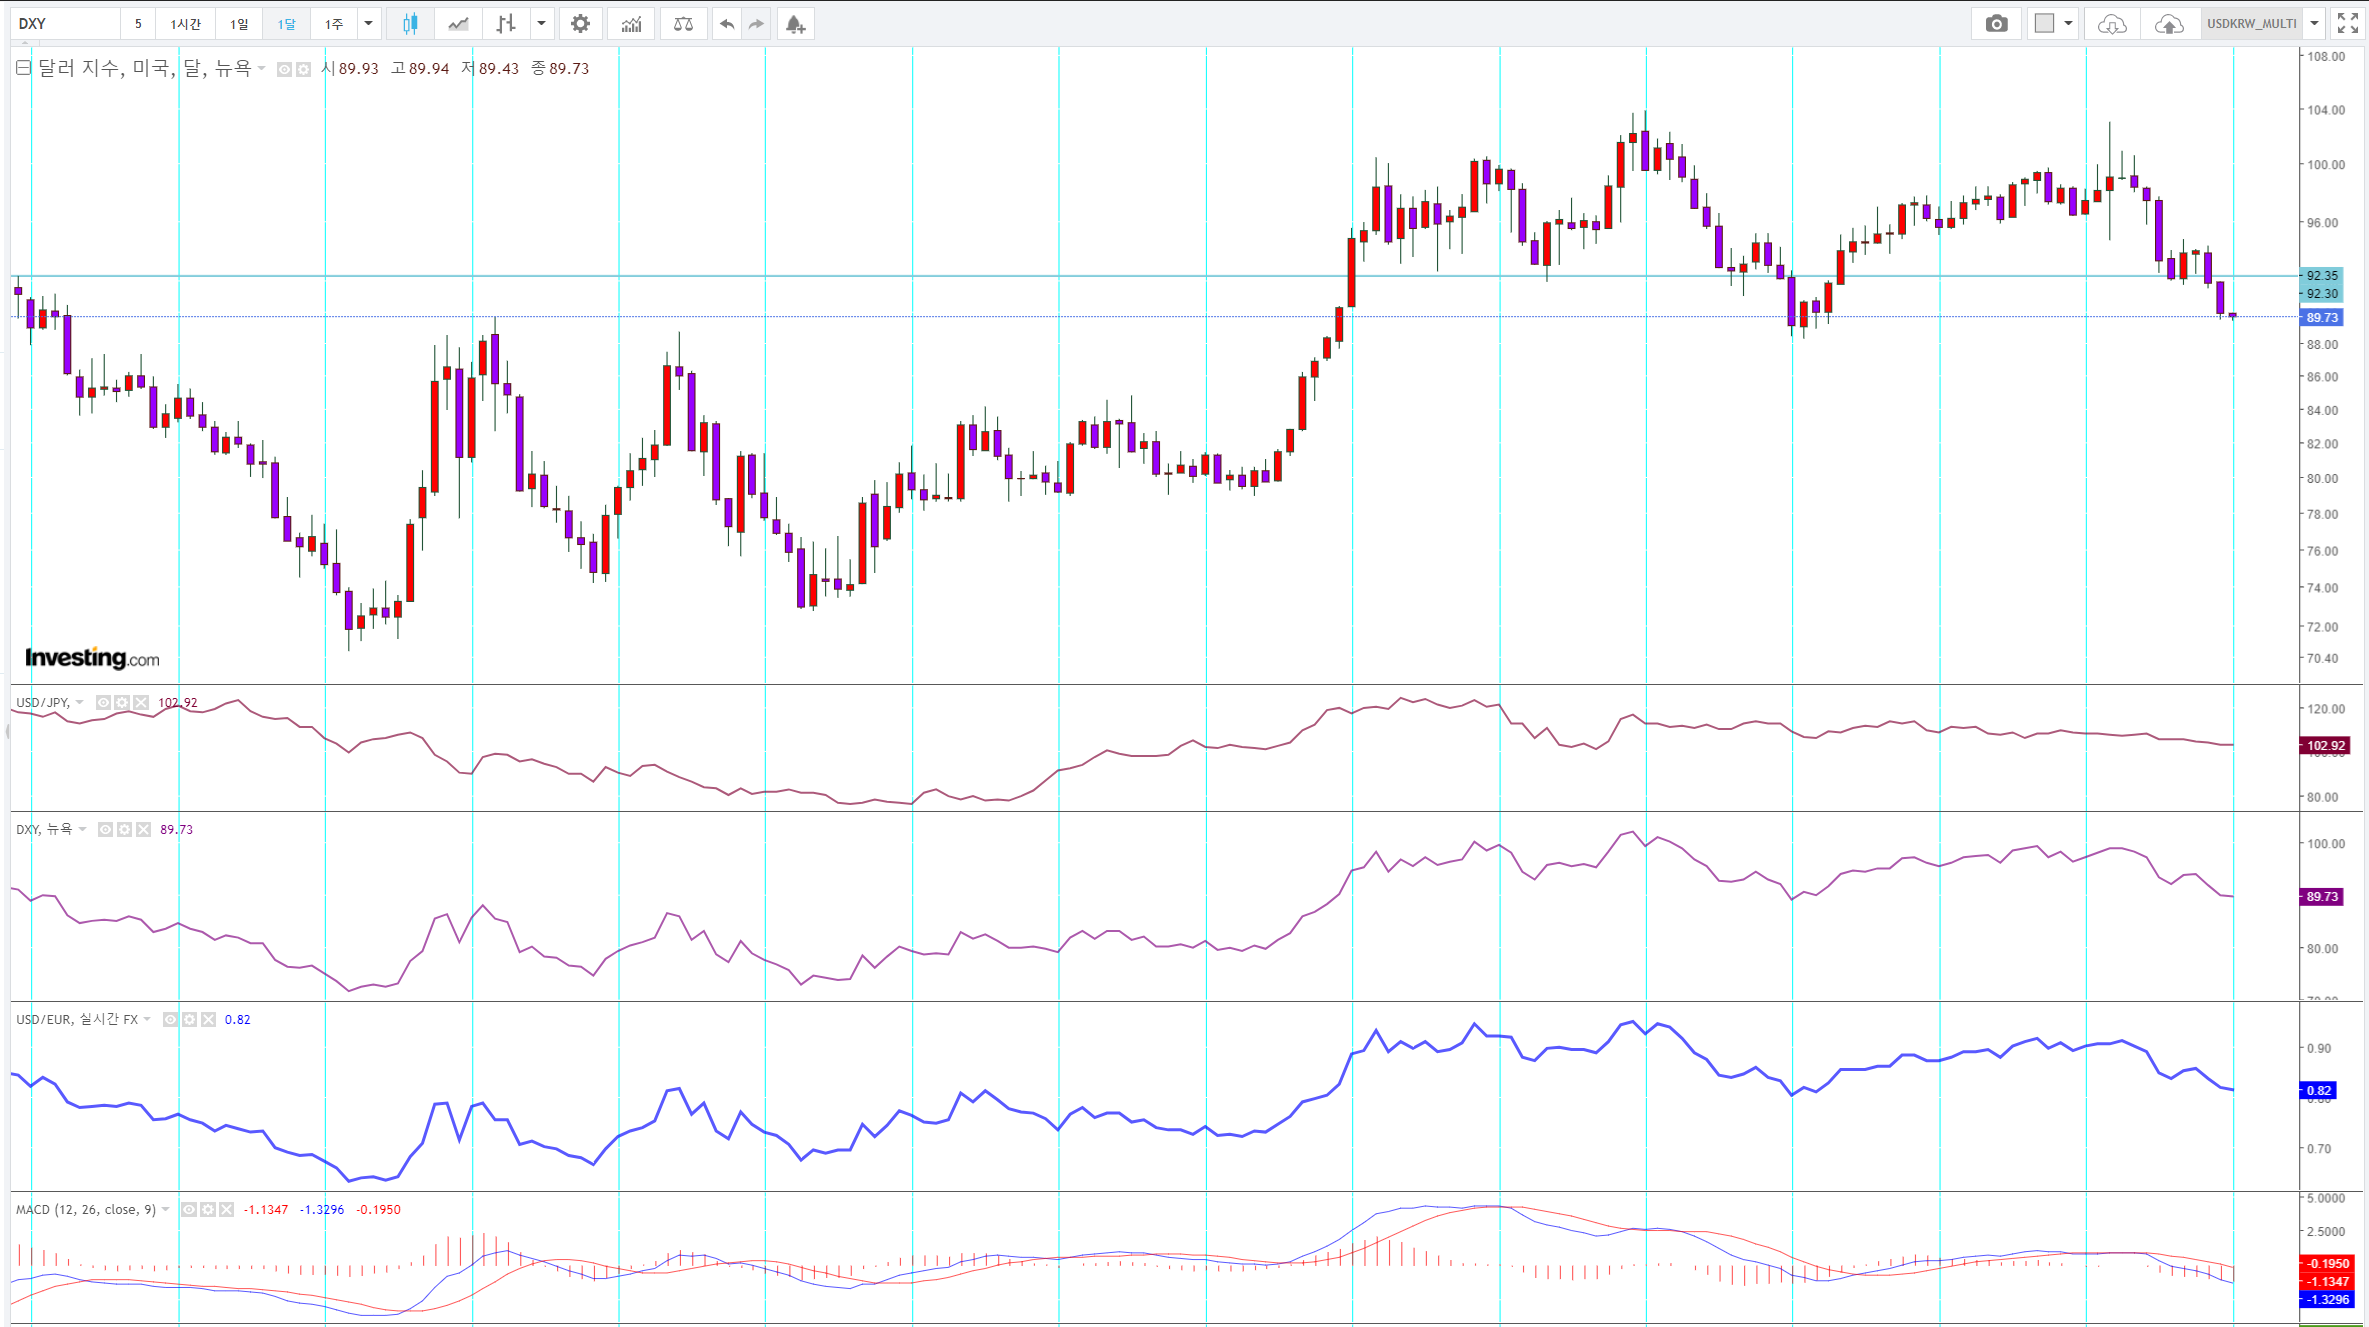Click the undo arrow
Screen dimensions: 2369x1327
click(727, 24)
